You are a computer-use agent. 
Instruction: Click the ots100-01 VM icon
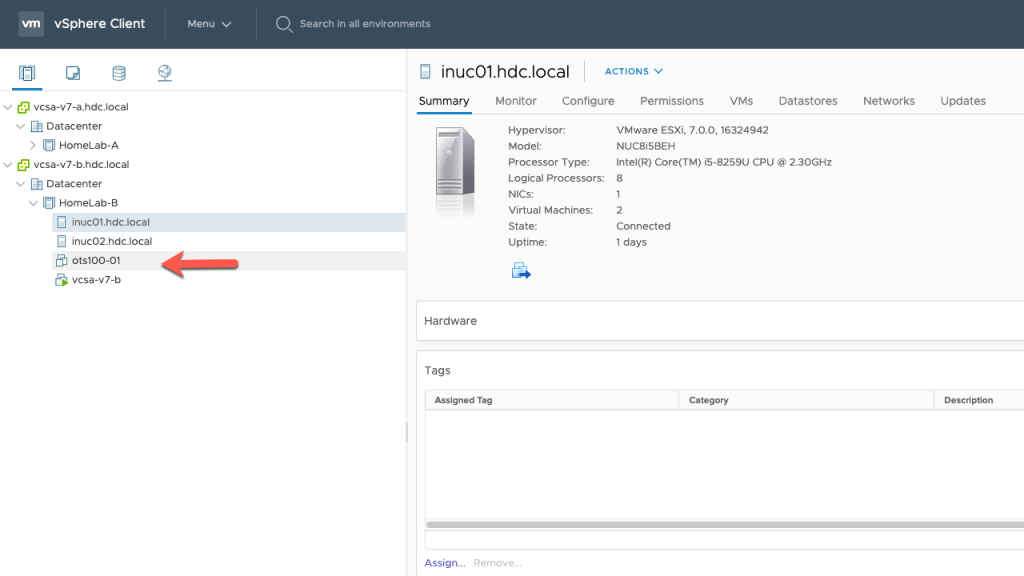pyautogui.click(x=61, y=261)
